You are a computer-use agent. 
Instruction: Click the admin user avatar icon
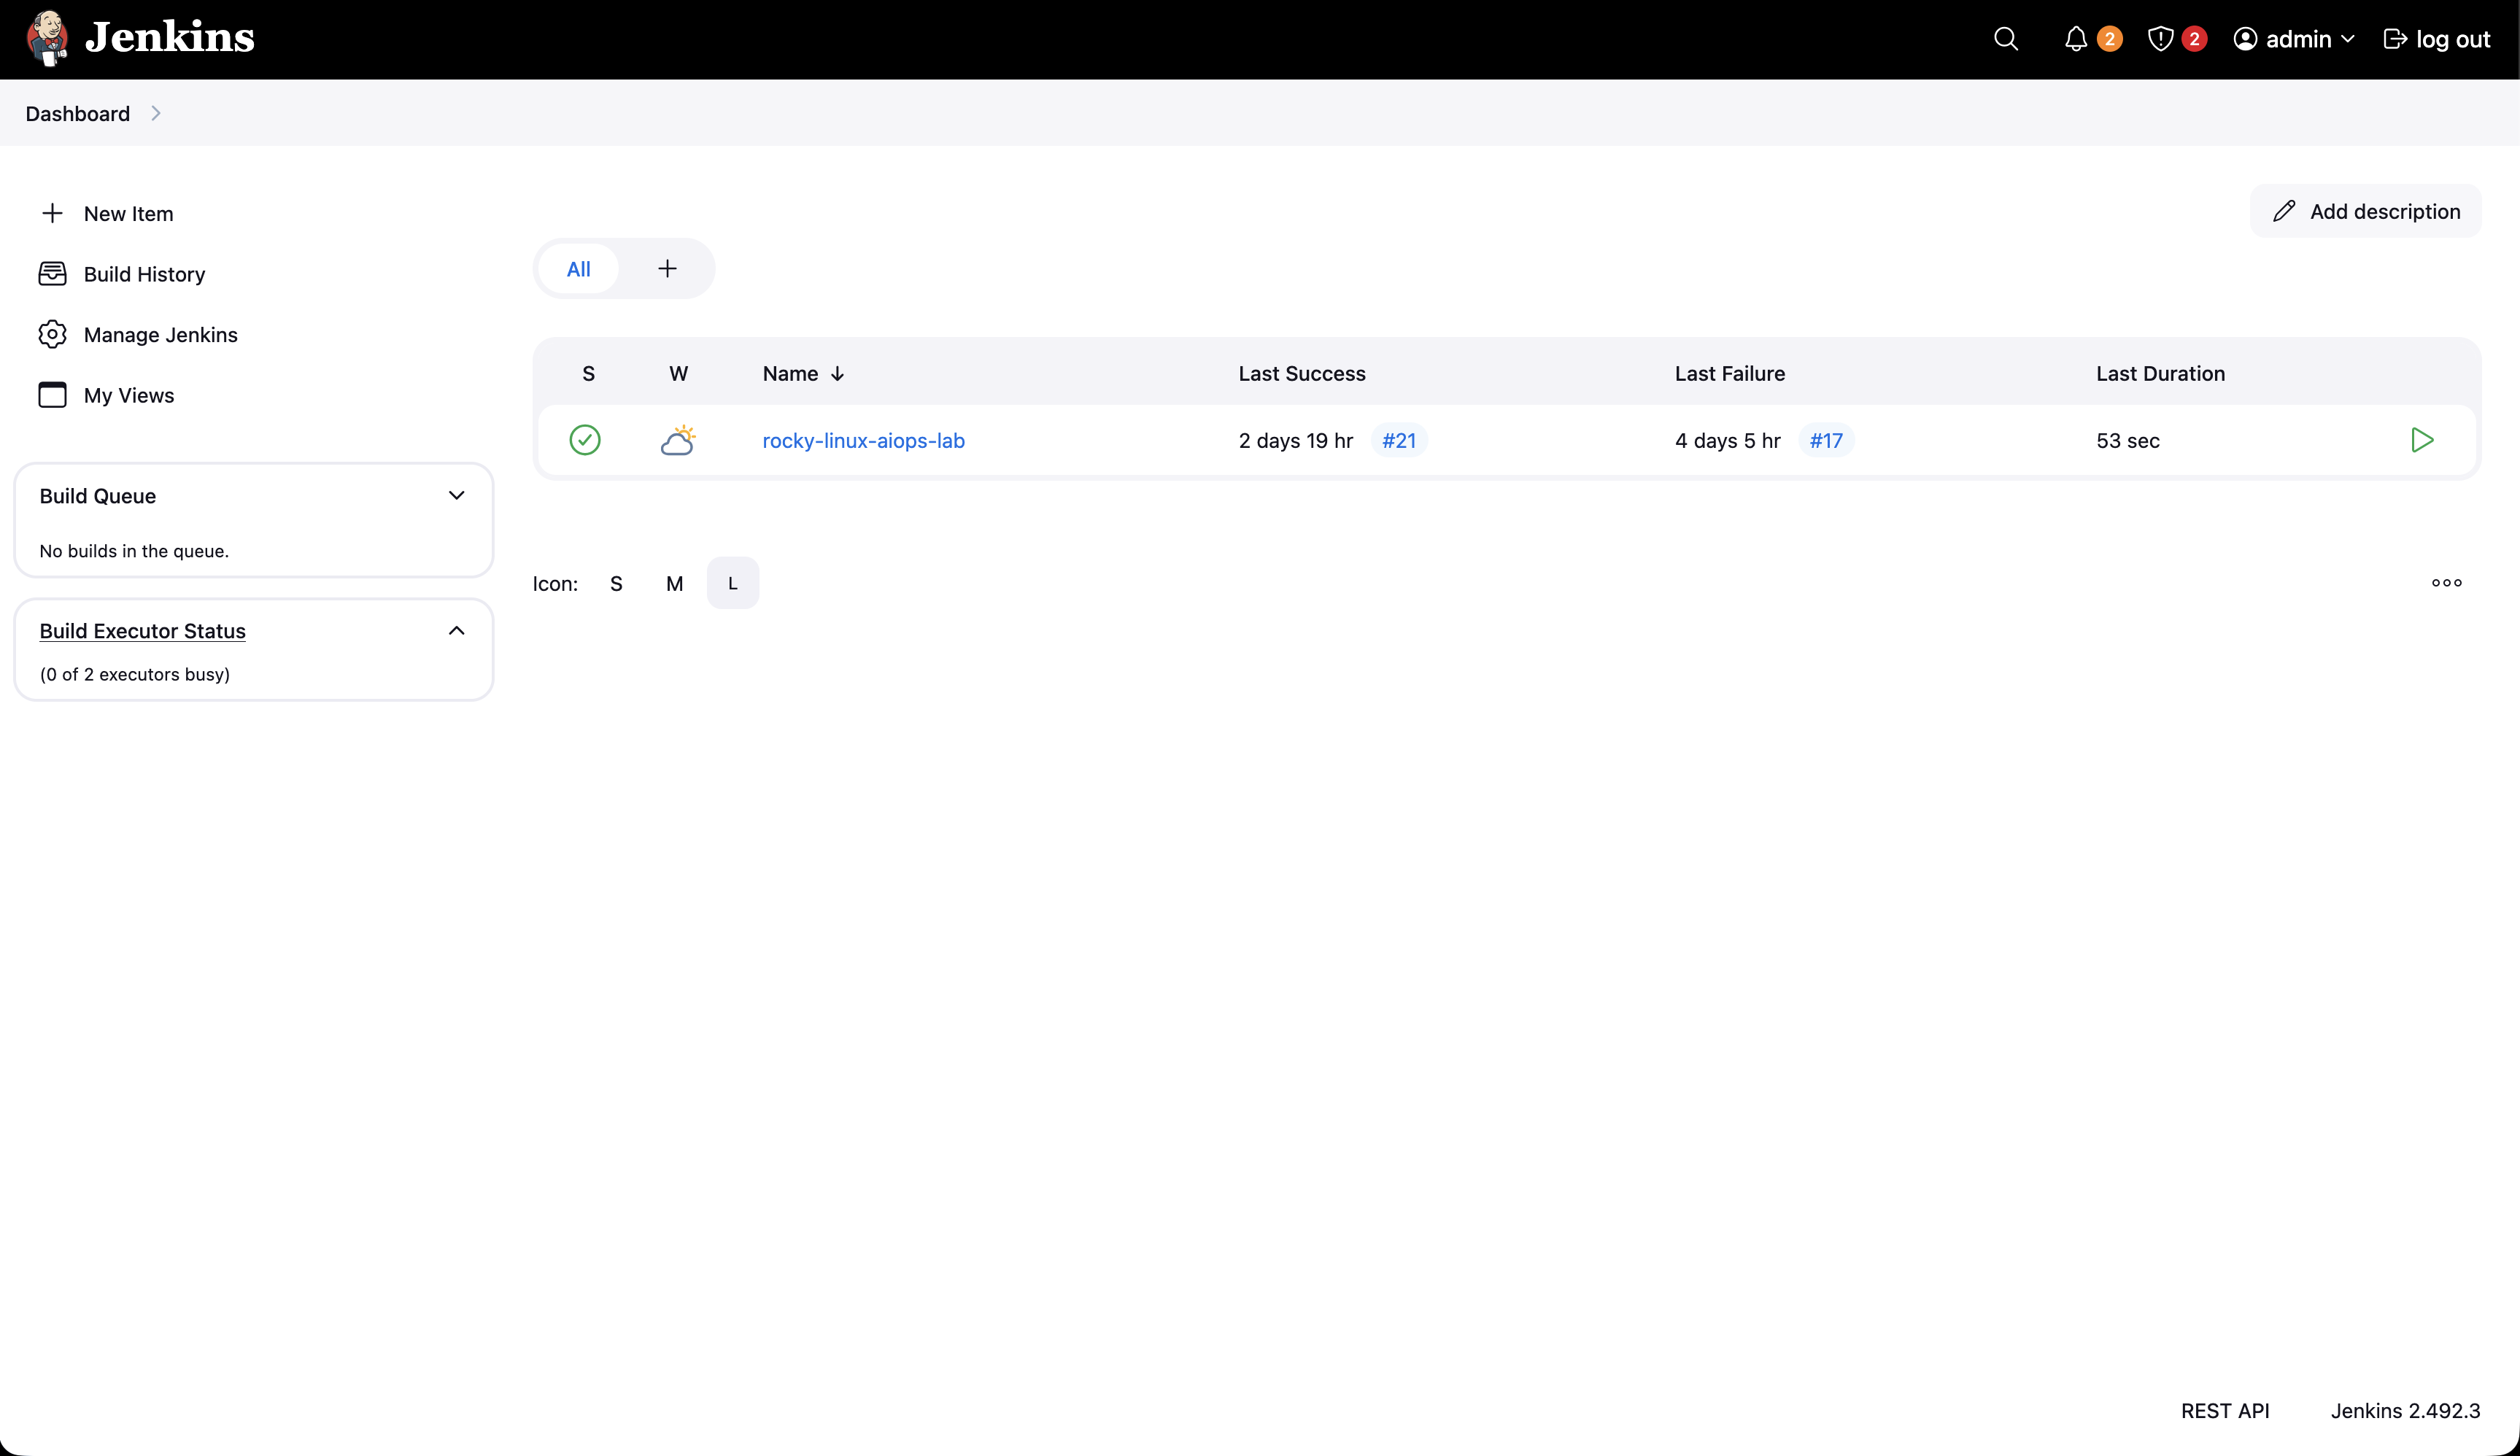tap(2245, 39)
